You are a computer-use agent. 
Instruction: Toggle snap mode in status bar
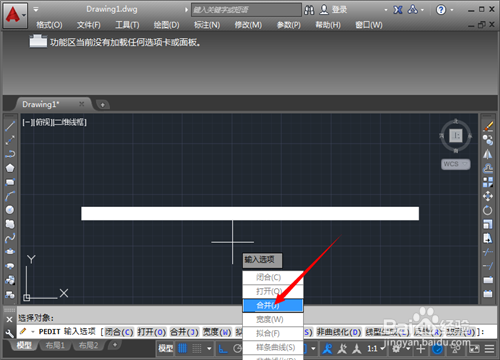(197, 349)
